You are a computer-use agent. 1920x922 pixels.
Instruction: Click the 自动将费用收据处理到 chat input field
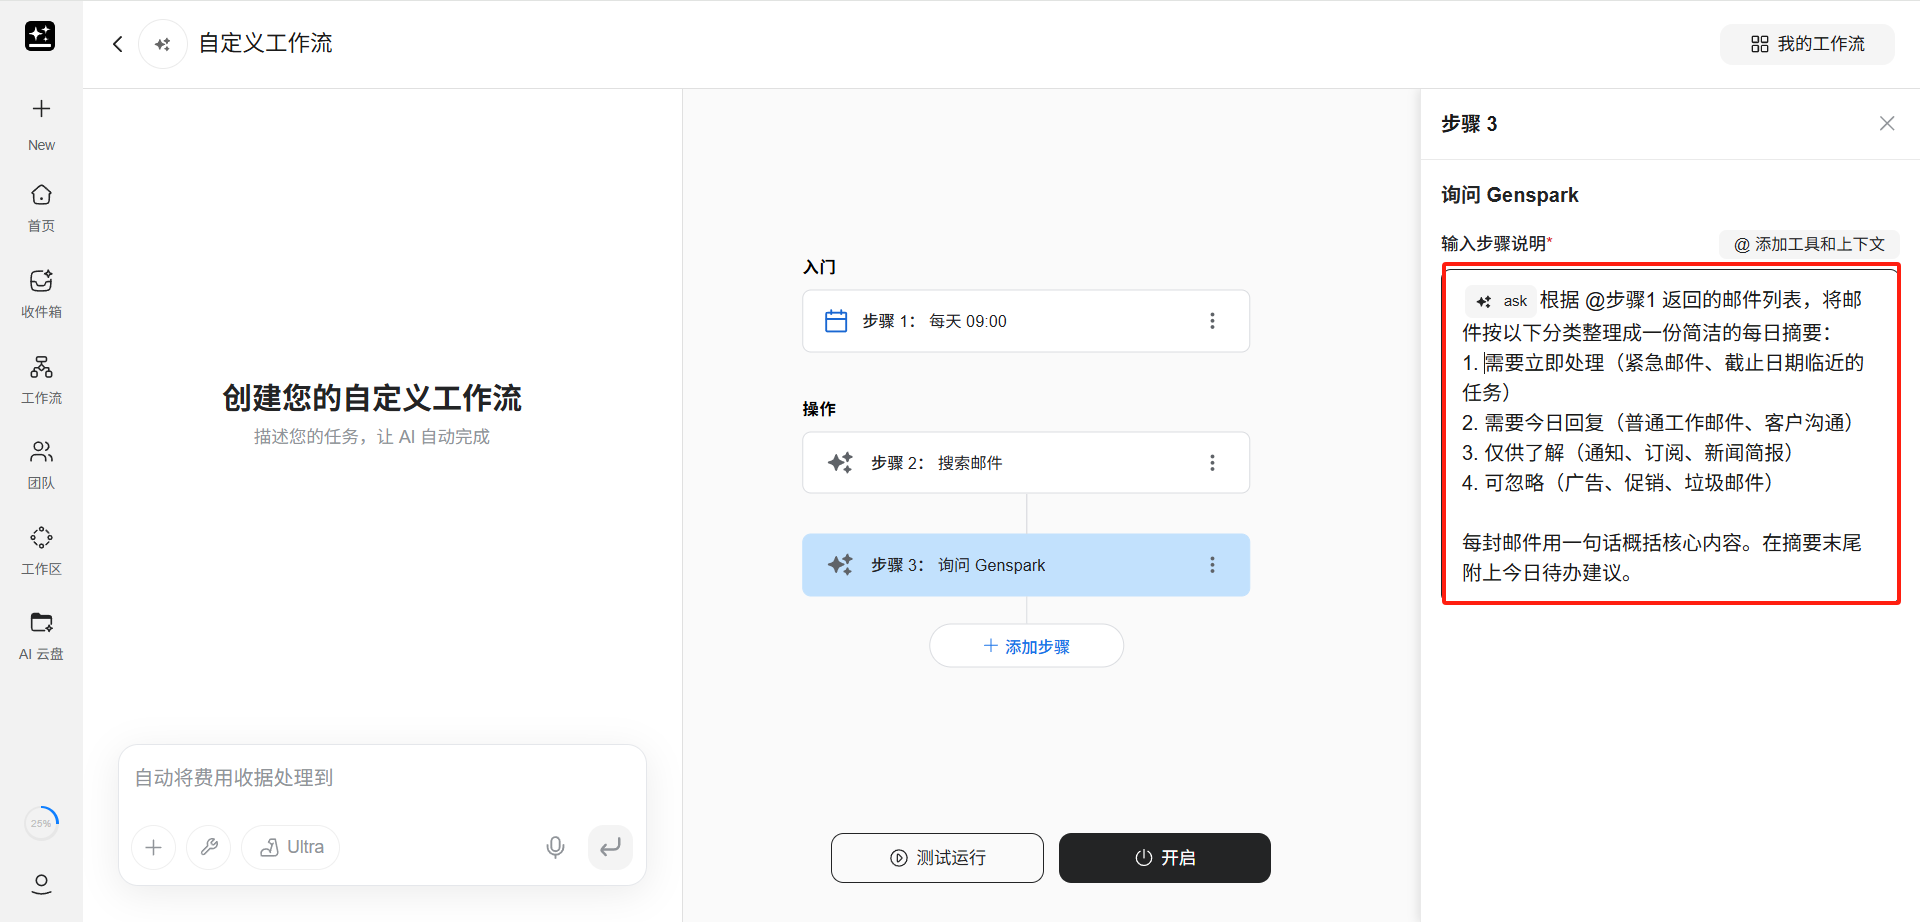point(380,778)
